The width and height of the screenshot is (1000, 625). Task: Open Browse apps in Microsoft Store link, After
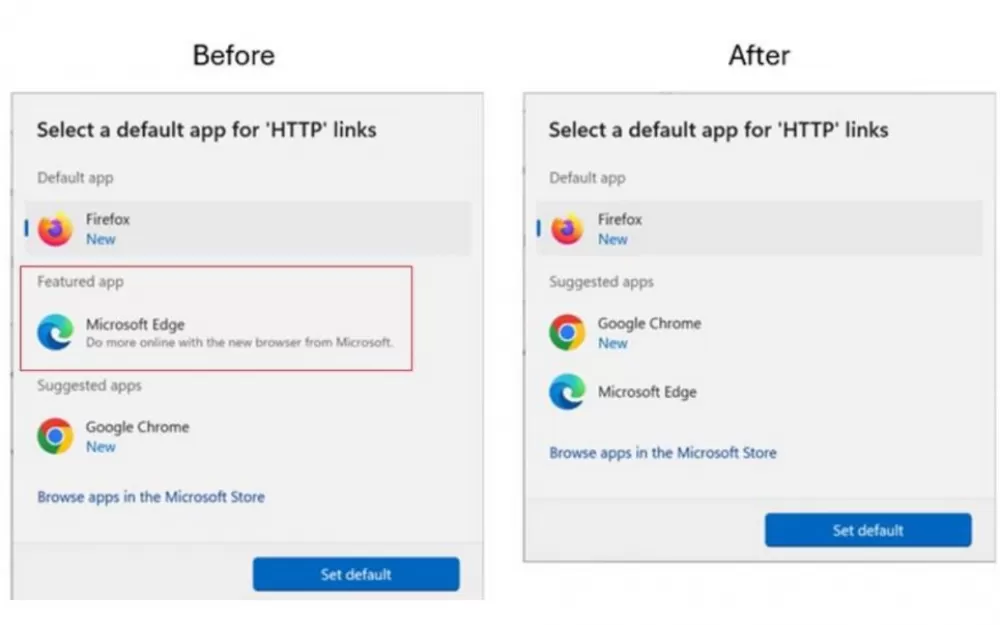tap(663, 453)
